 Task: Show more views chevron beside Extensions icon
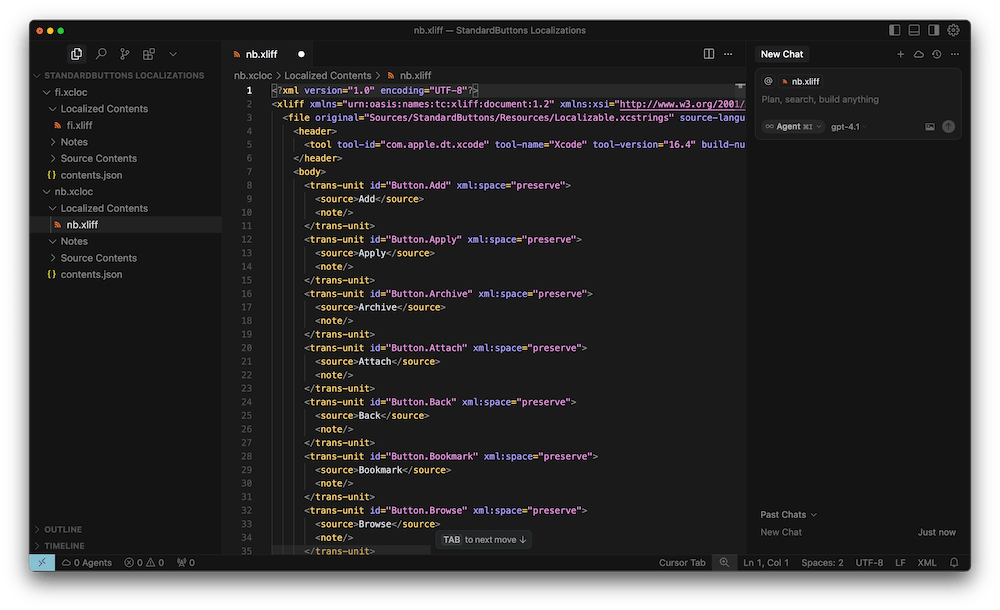(x=173, y=54)
